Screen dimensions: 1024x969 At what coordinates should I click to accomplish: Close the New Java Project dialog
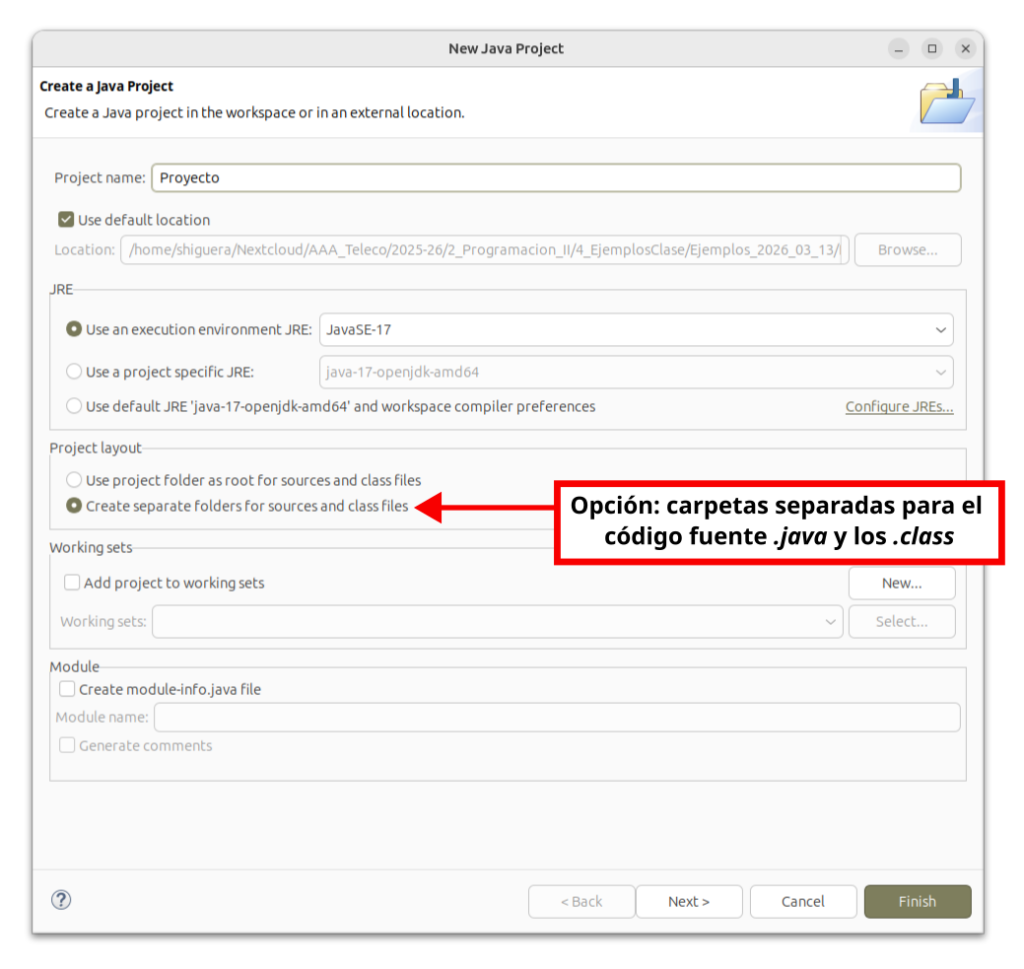coord(965,48)
